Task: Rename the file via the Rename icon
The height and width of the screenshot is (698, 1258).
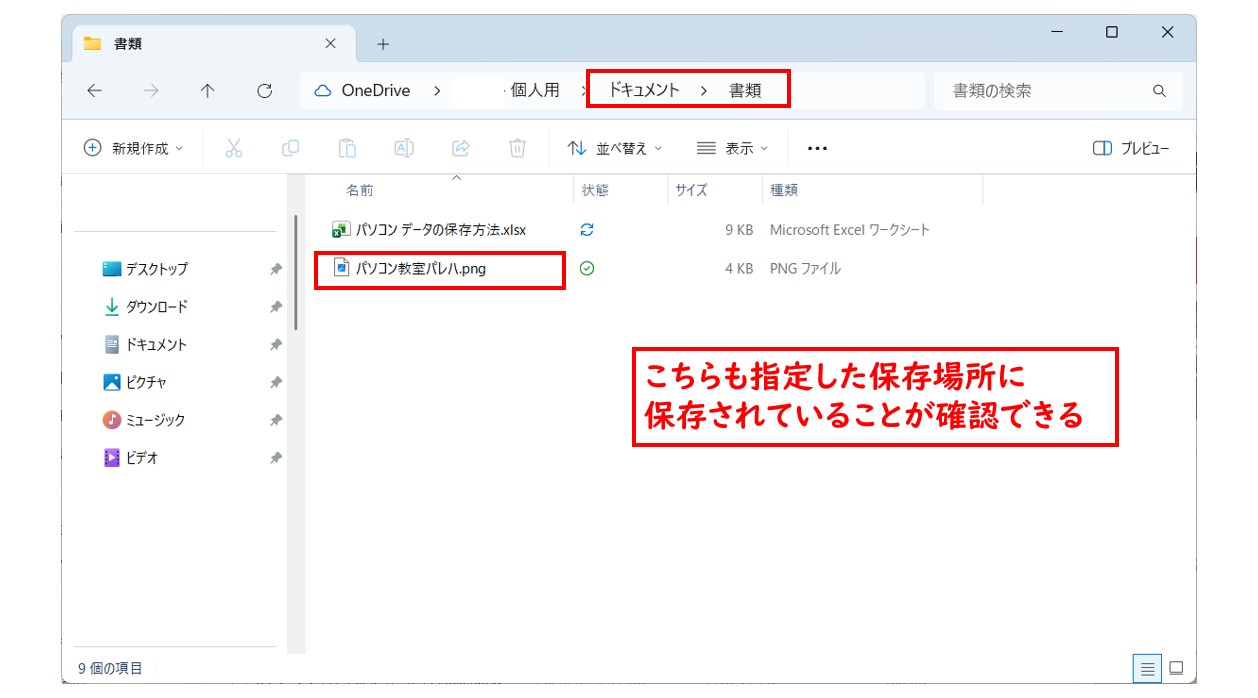Action: pos(403,148)
